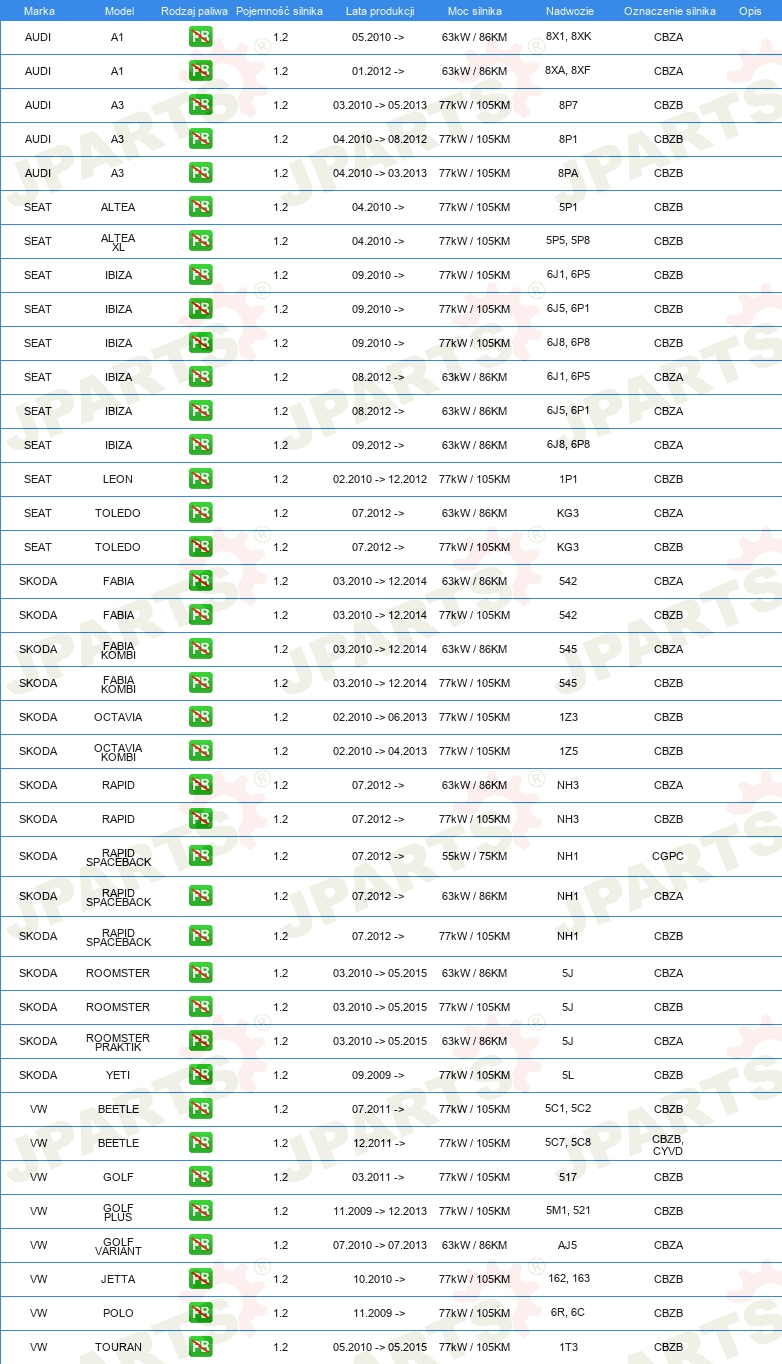Screen dimensions: 782x1364
Task: Click the fuel icon in the AUDI A3 8P7 row
Action: tap(200, 104)
